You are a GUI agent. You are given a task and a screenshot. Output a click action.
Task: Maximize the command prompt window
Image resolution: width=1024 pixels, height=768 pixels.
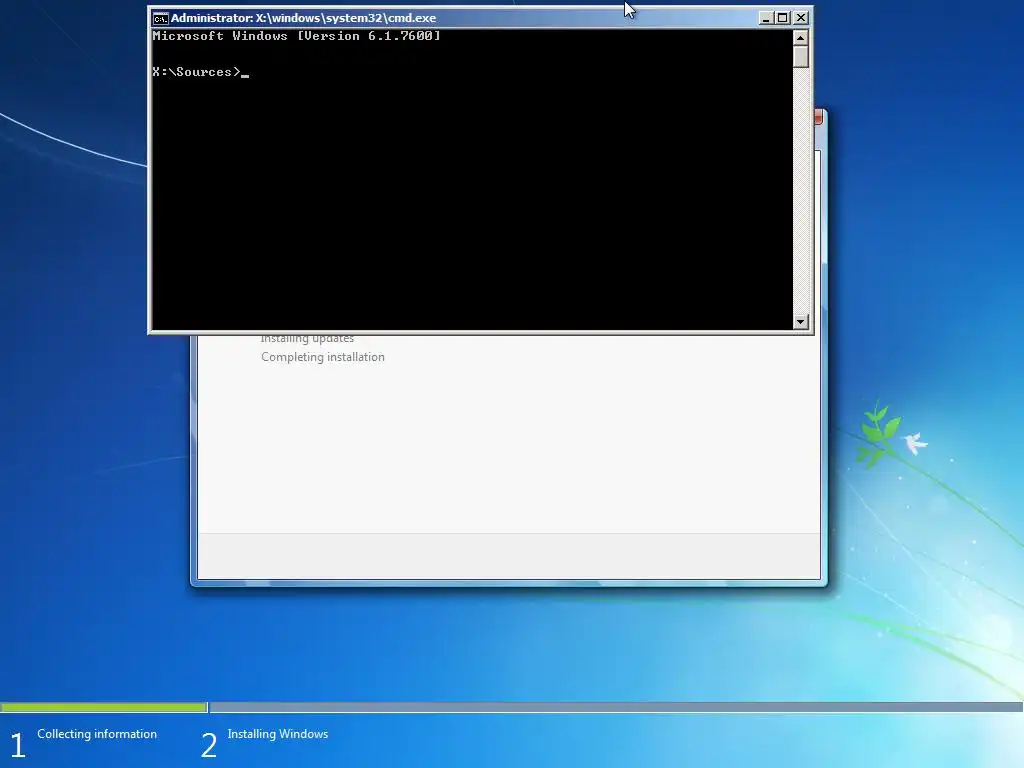782,18
